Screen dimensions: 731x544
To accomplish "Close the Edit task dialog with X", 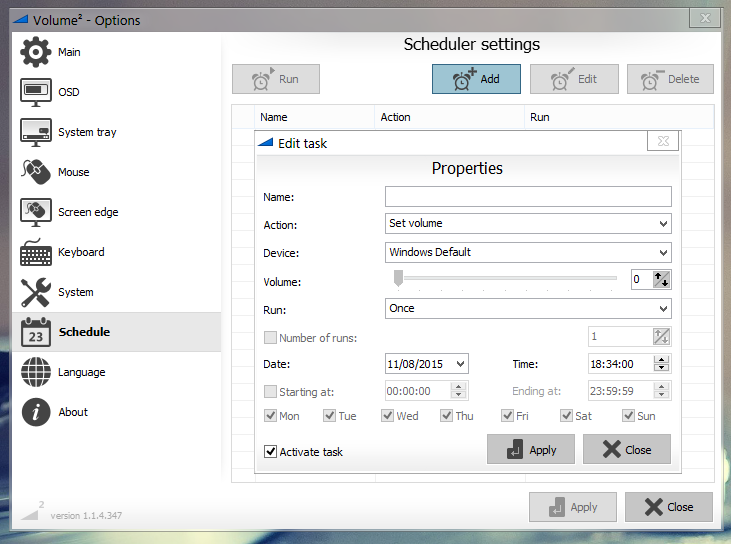I will (663, 141).
